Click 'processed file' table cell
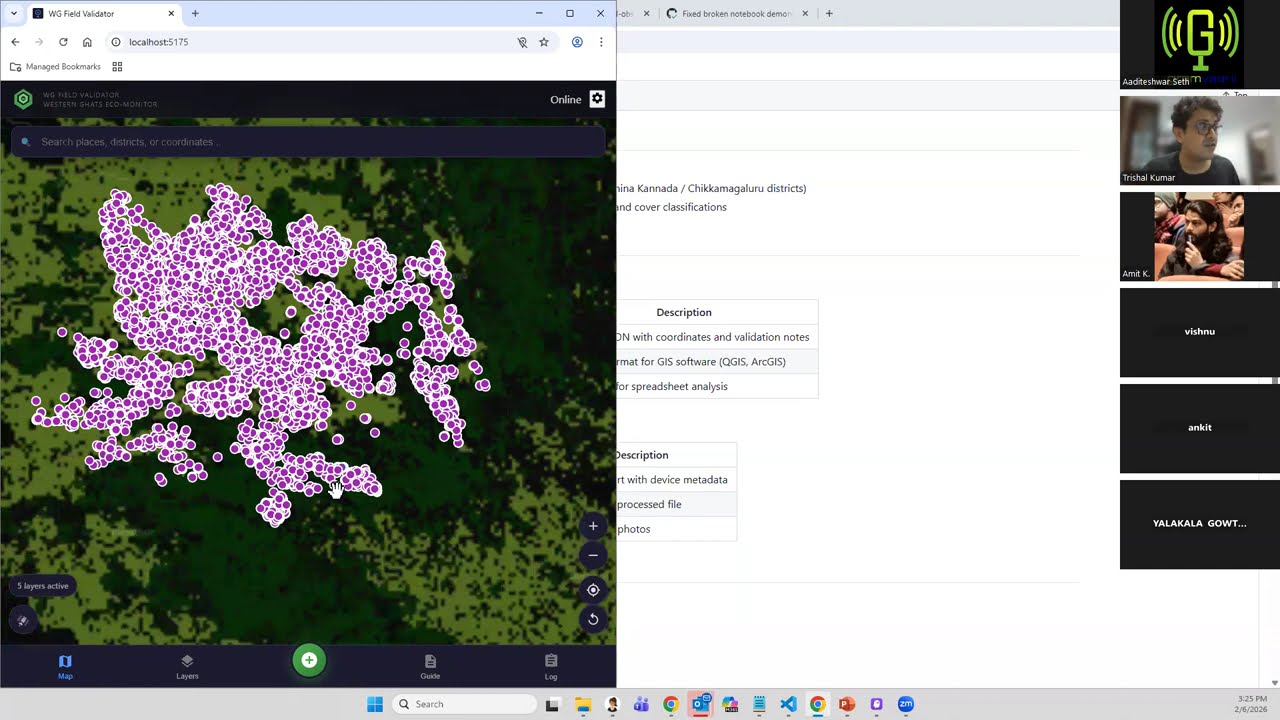 [x=649, y=504]
